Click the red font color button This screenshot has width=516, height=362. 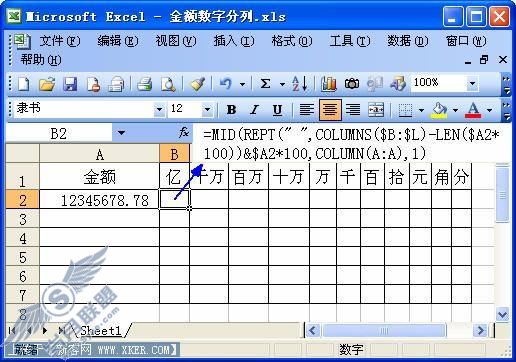click(473, 110)
